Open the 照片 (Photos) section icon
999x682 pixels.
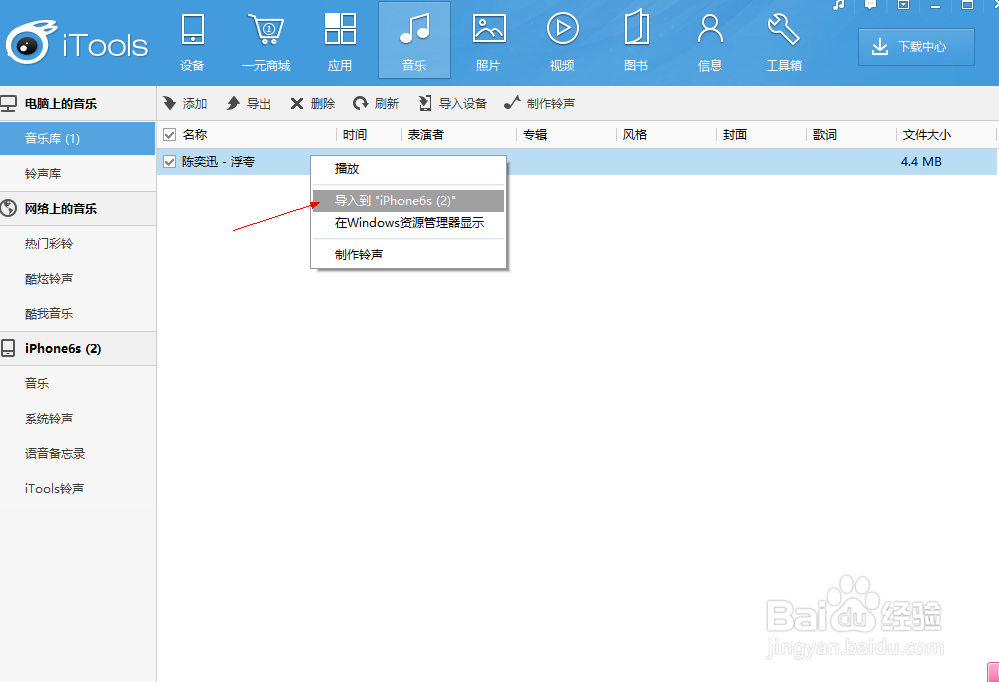pos(489,29)
